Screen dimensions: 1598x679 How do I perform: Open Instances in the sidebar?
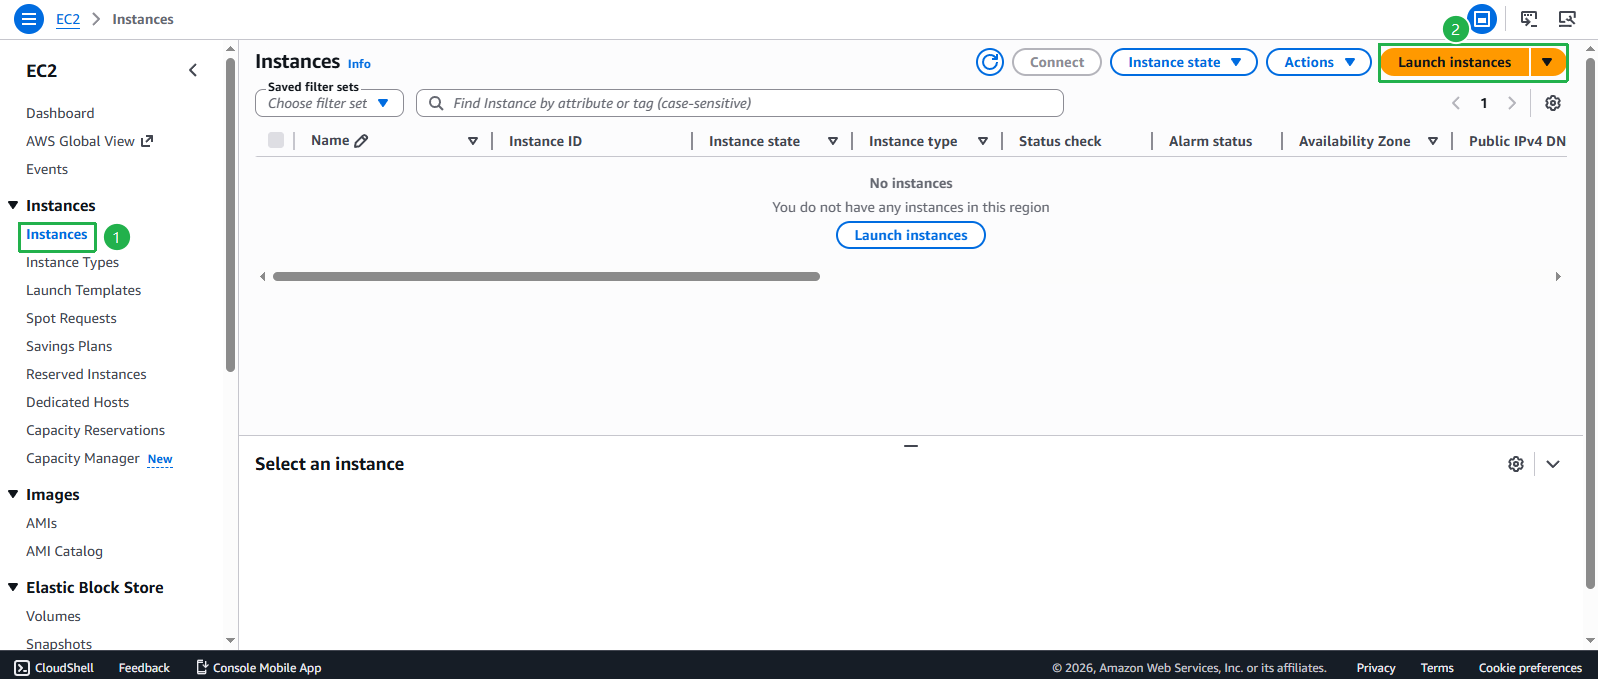pos(57,234)
